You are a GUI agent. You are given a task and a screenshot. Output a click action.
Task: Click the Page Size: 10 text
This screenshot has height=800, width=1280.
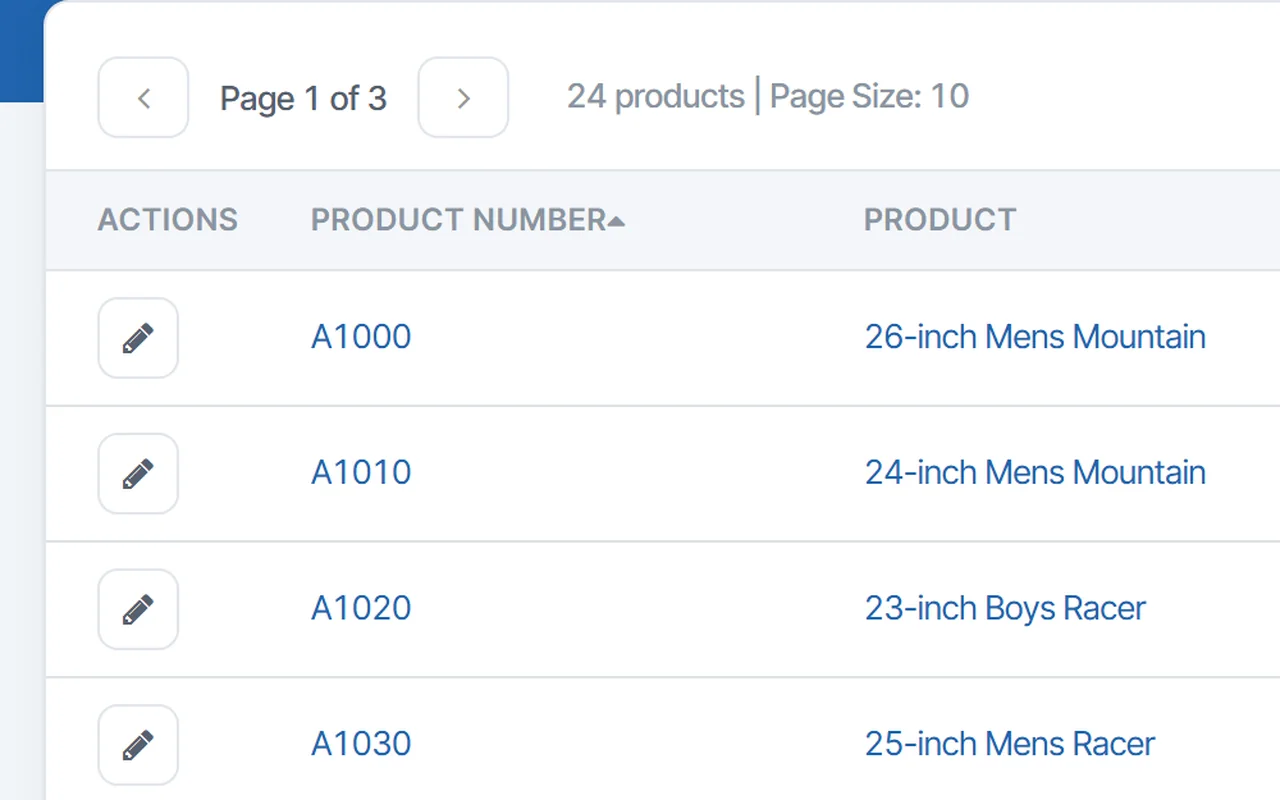point(869,96)
